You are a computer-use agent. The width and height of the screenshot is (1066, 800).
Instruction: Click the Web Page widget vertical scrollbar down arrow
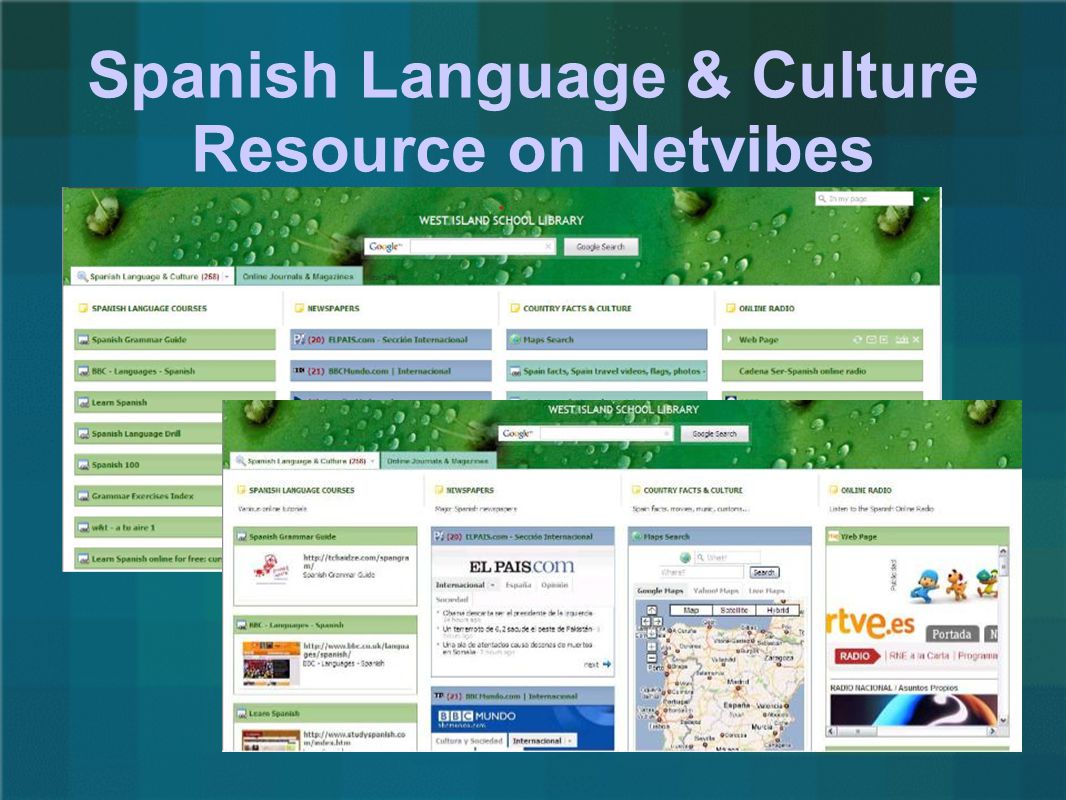coord(1003,720)
